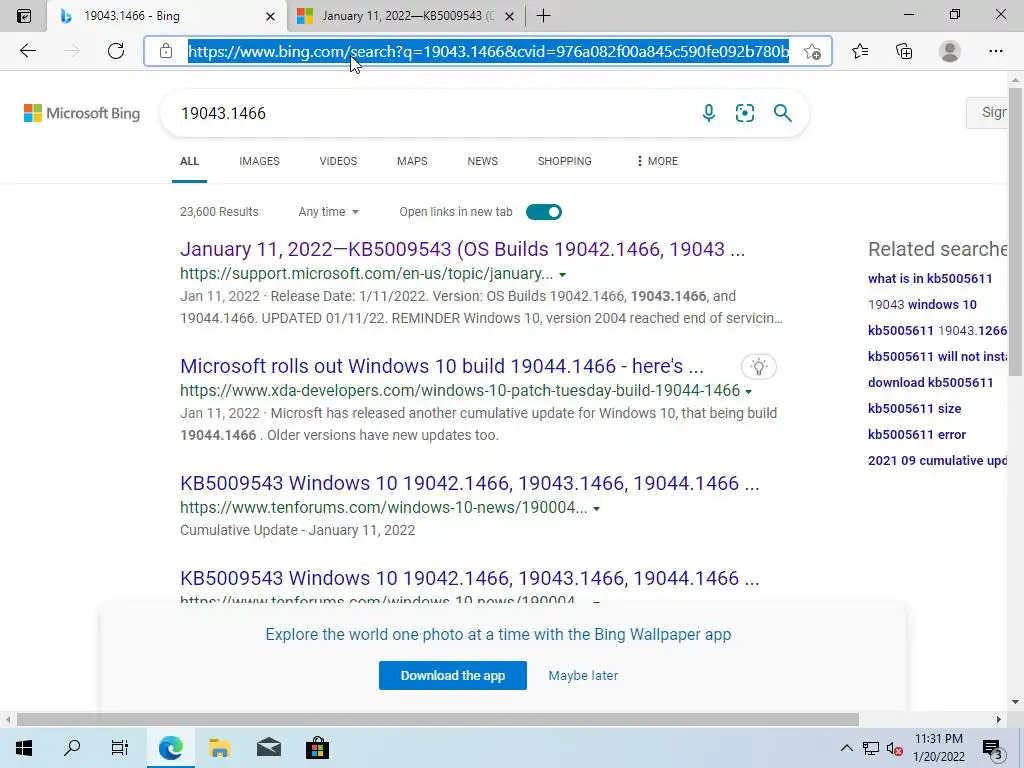This screenshot has width=1024, height=768.
Task: Open the Mail app on taskbar
Action: [x=268, y=748]
